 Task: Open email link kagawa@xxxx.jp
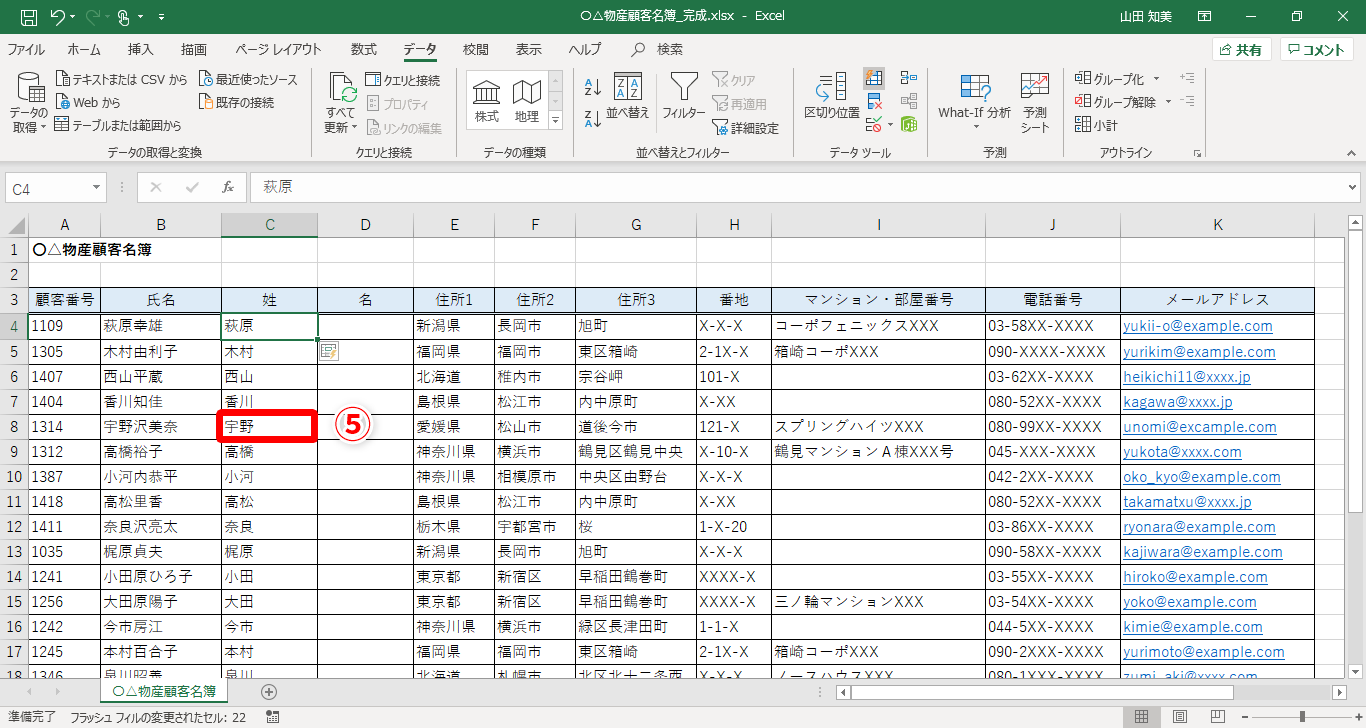pyautogui.click(x=1179, y=402)
